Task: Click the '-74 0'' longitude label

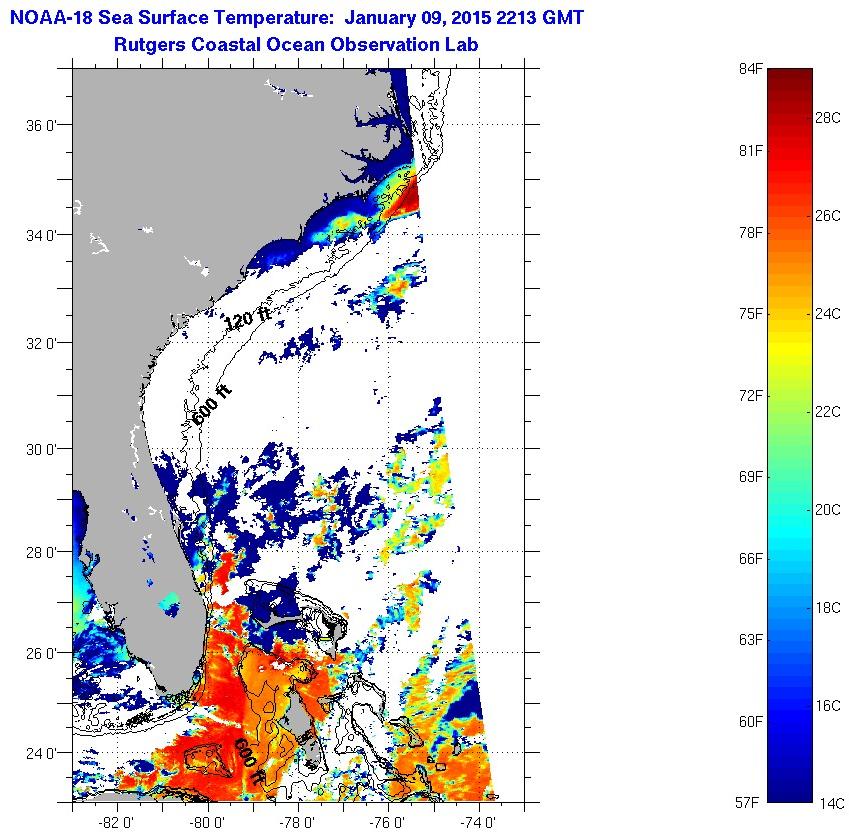Action: click(478, 822)
